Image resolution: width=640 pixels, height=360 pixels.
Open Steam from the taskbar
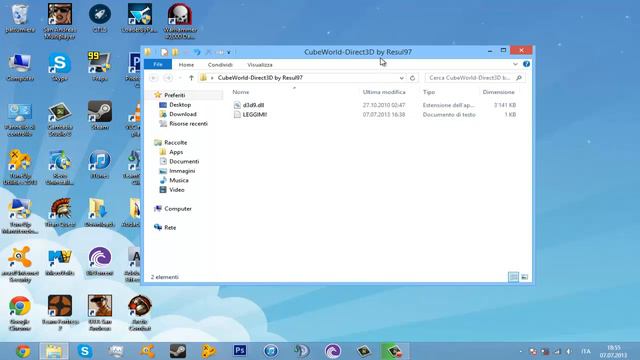(178, 351)
